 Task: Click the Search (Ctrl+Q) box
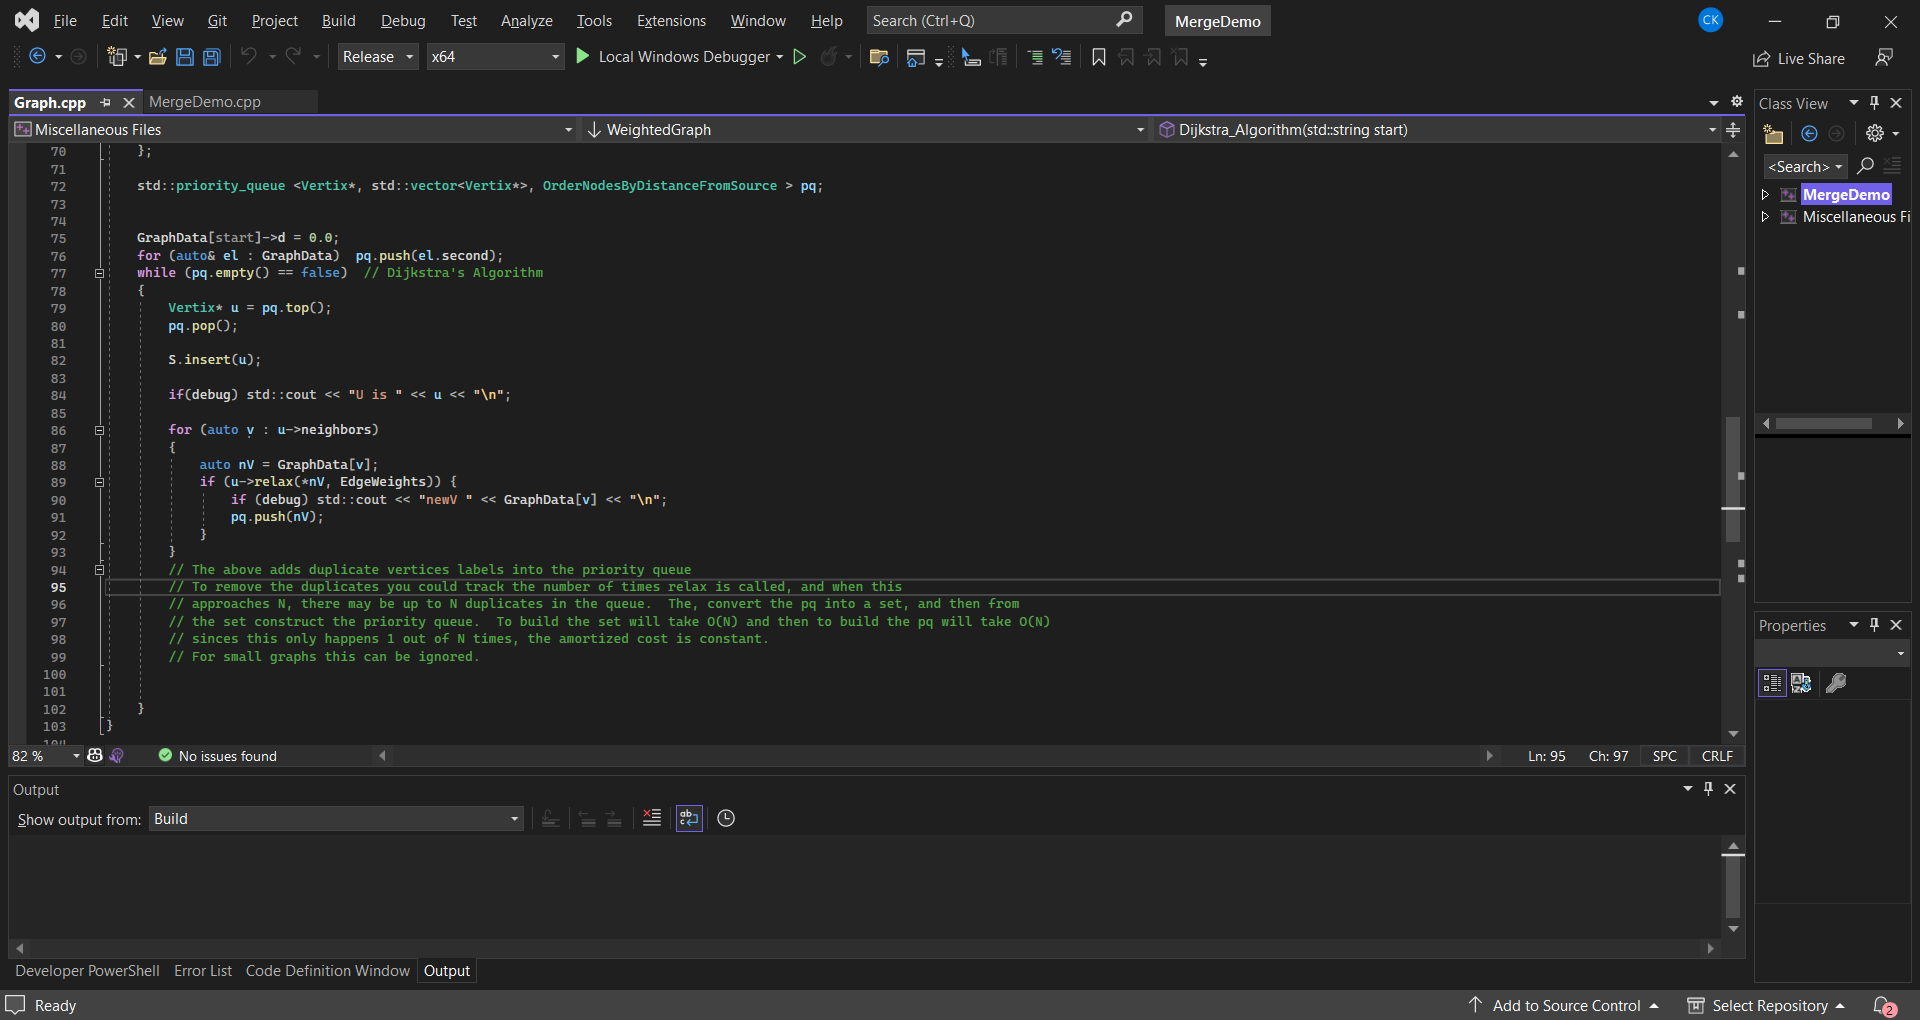990,21
